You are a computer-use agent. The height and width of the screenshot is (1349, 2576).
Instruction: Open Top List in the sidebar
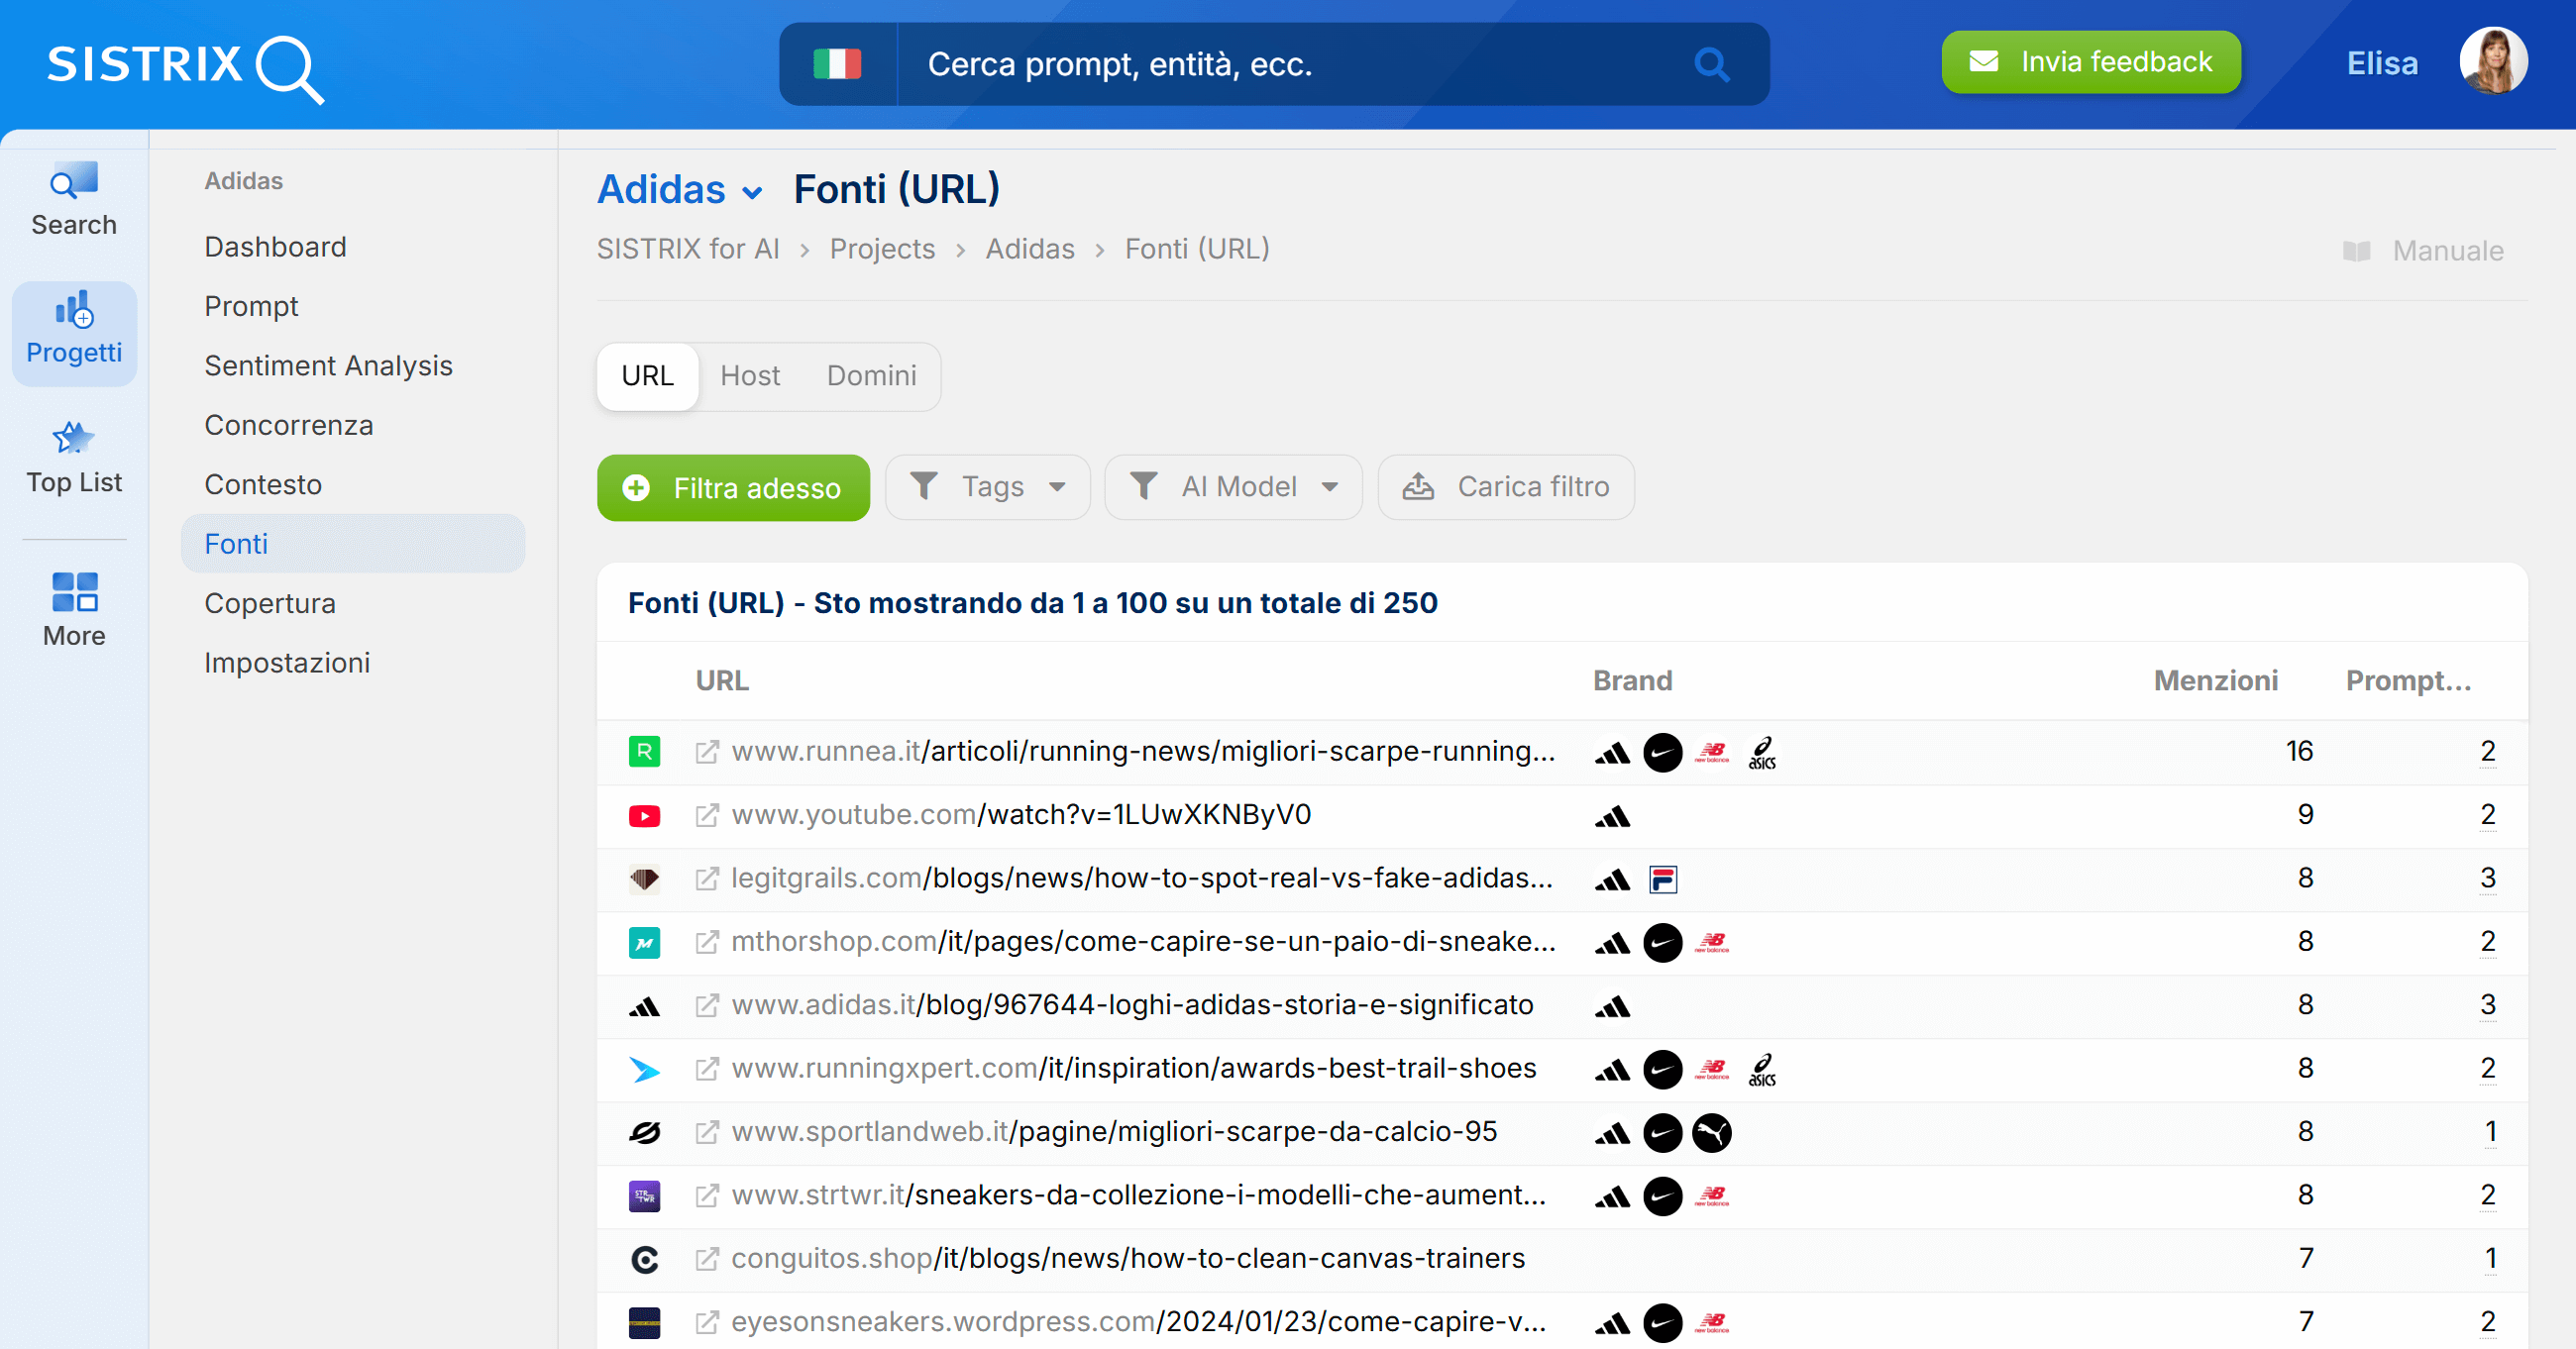[73, 457]
